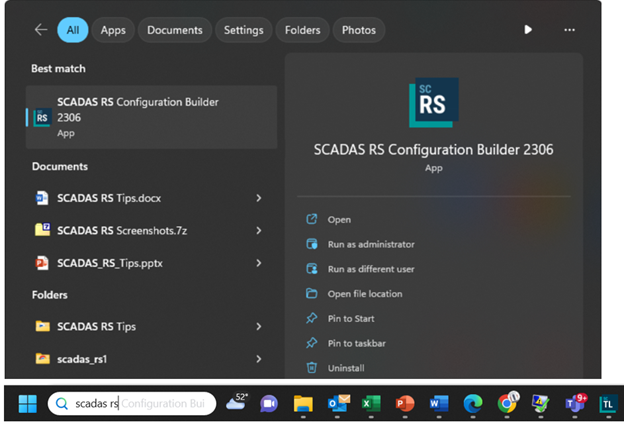This screenshot has width=624, height=424.
Task: Open Excel from the taskbar
Action: tap(371, 404)
